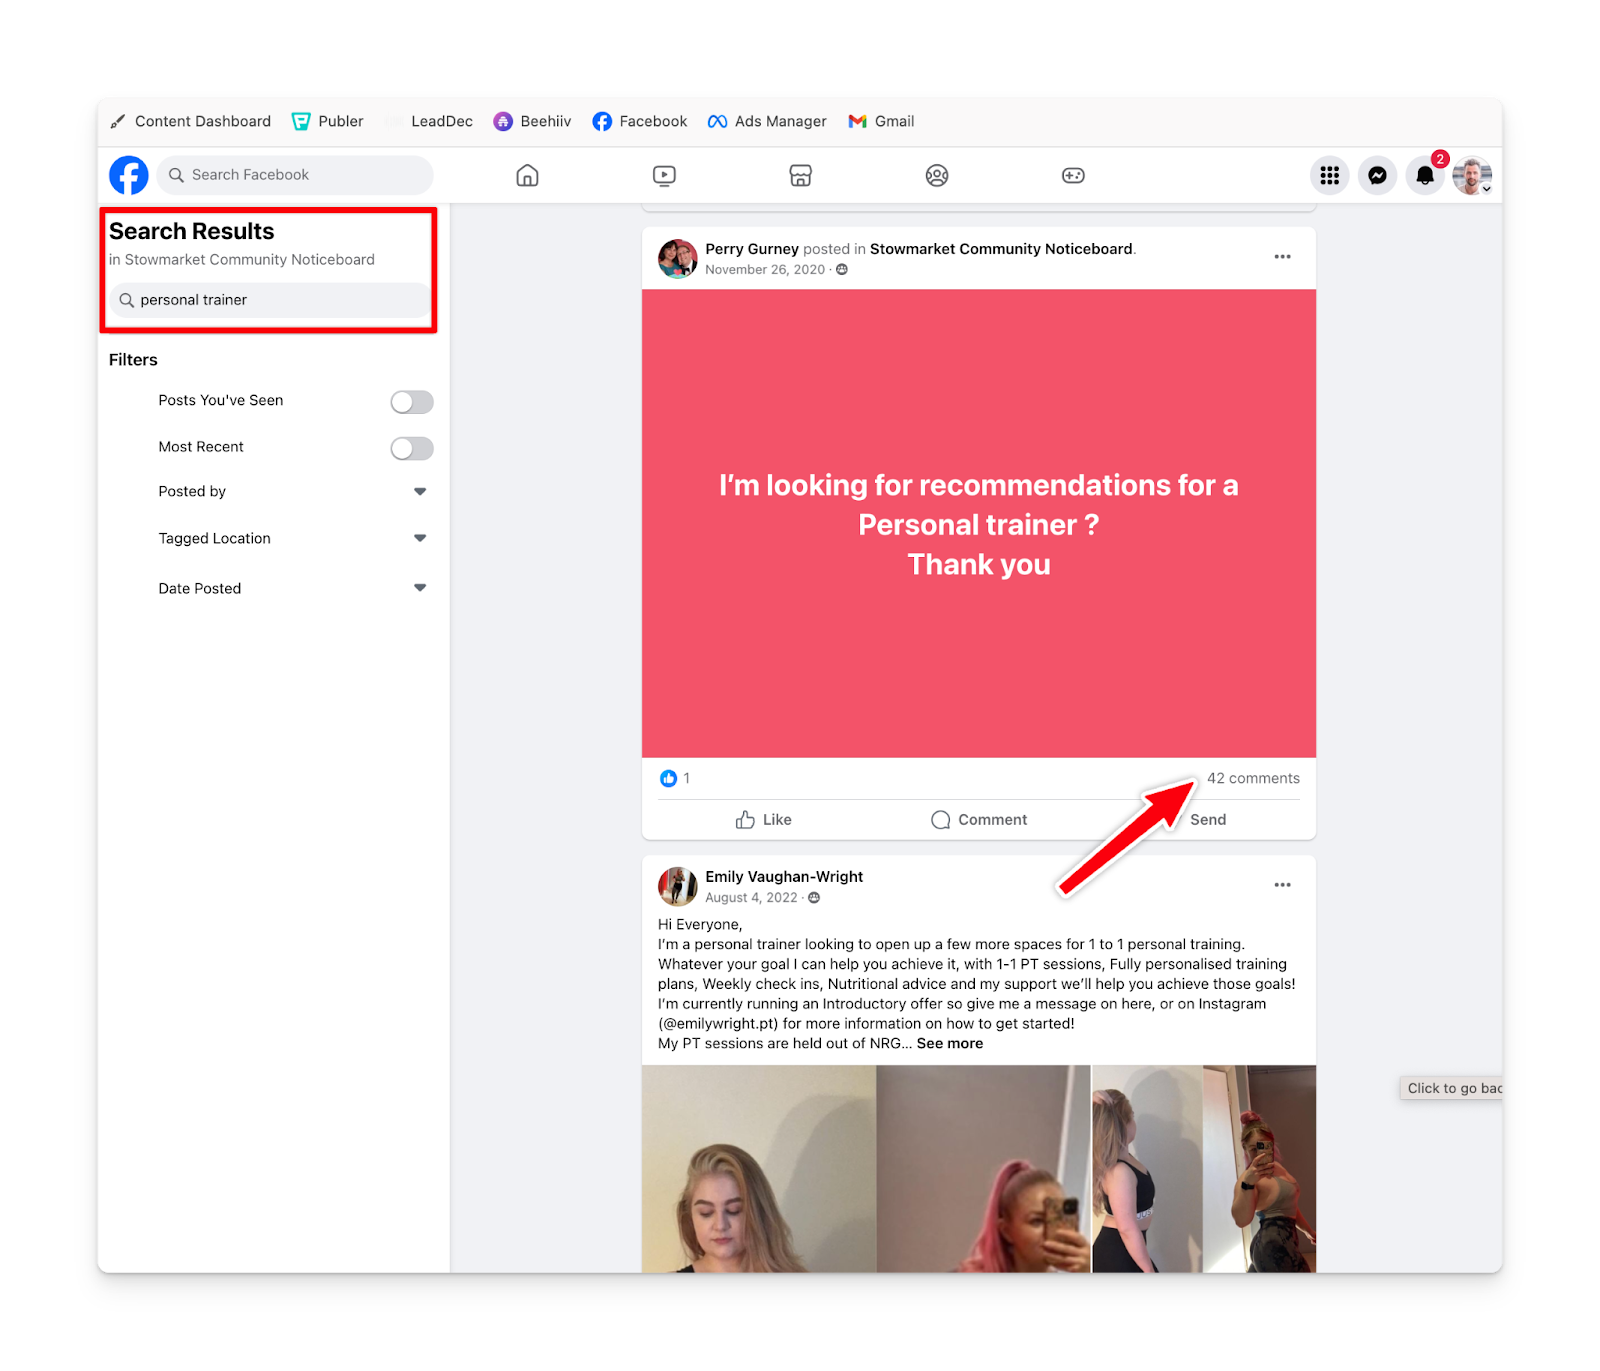Image resolution: width=1600 pixels, height=1371 pixels.
Task: Toggle the Posts You've Seen filter
Action: 412,402
